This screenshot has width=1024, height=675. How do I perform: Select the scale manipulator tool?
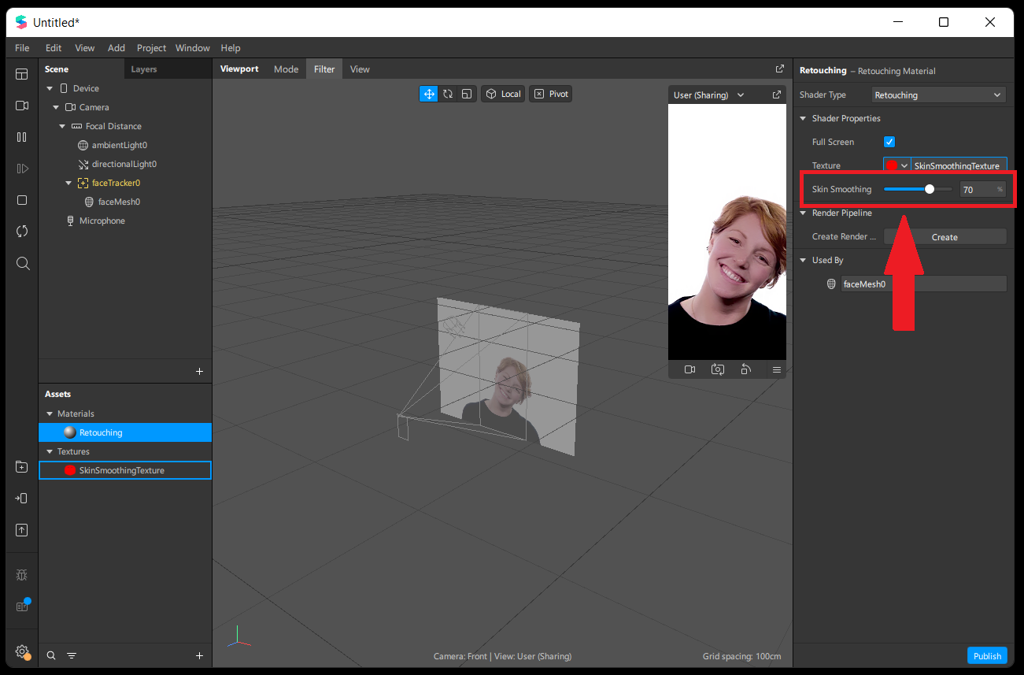(466, 94)
